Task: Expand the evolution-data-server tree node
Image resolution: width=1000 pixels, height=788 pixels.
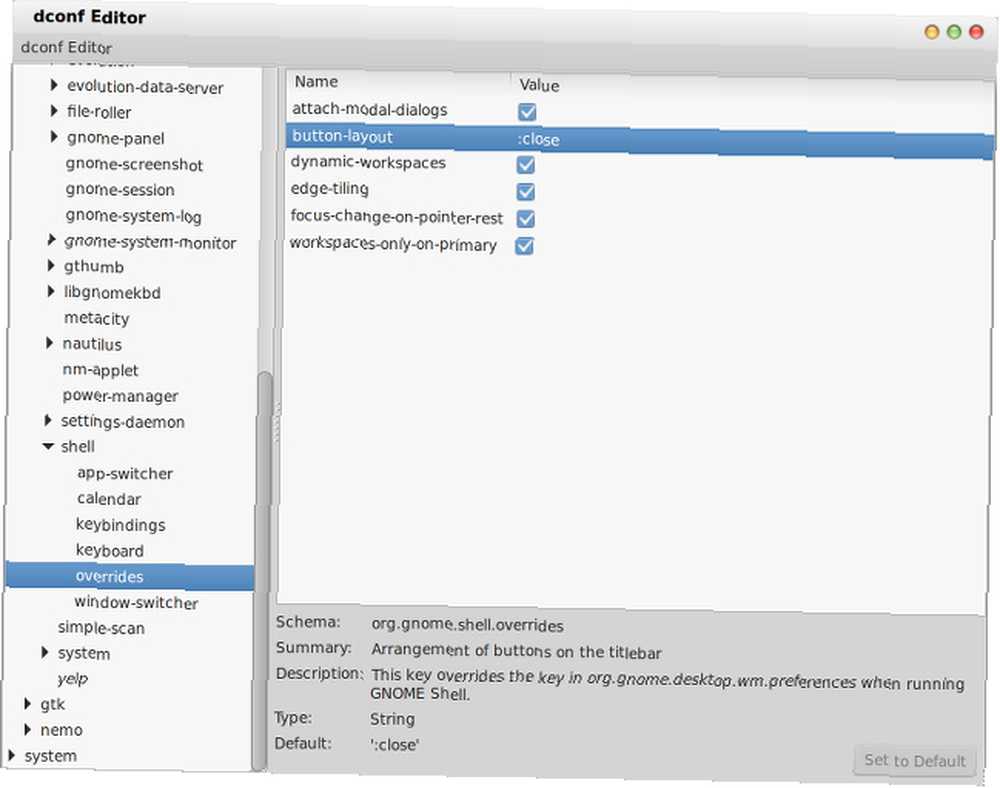Action: pyautogui.click(x=54, y=85)
